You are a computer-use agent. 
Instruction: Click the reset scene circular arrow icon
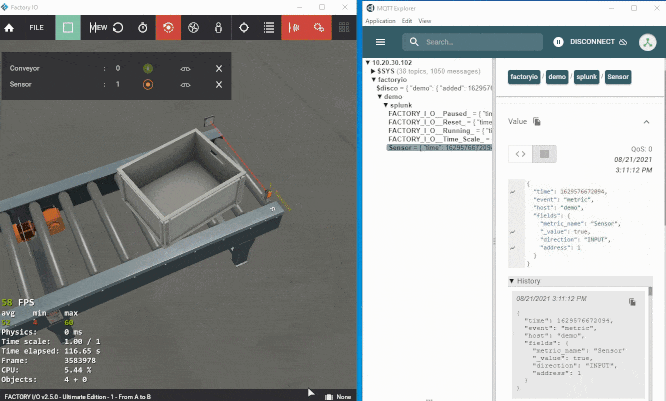coord(118,28)
